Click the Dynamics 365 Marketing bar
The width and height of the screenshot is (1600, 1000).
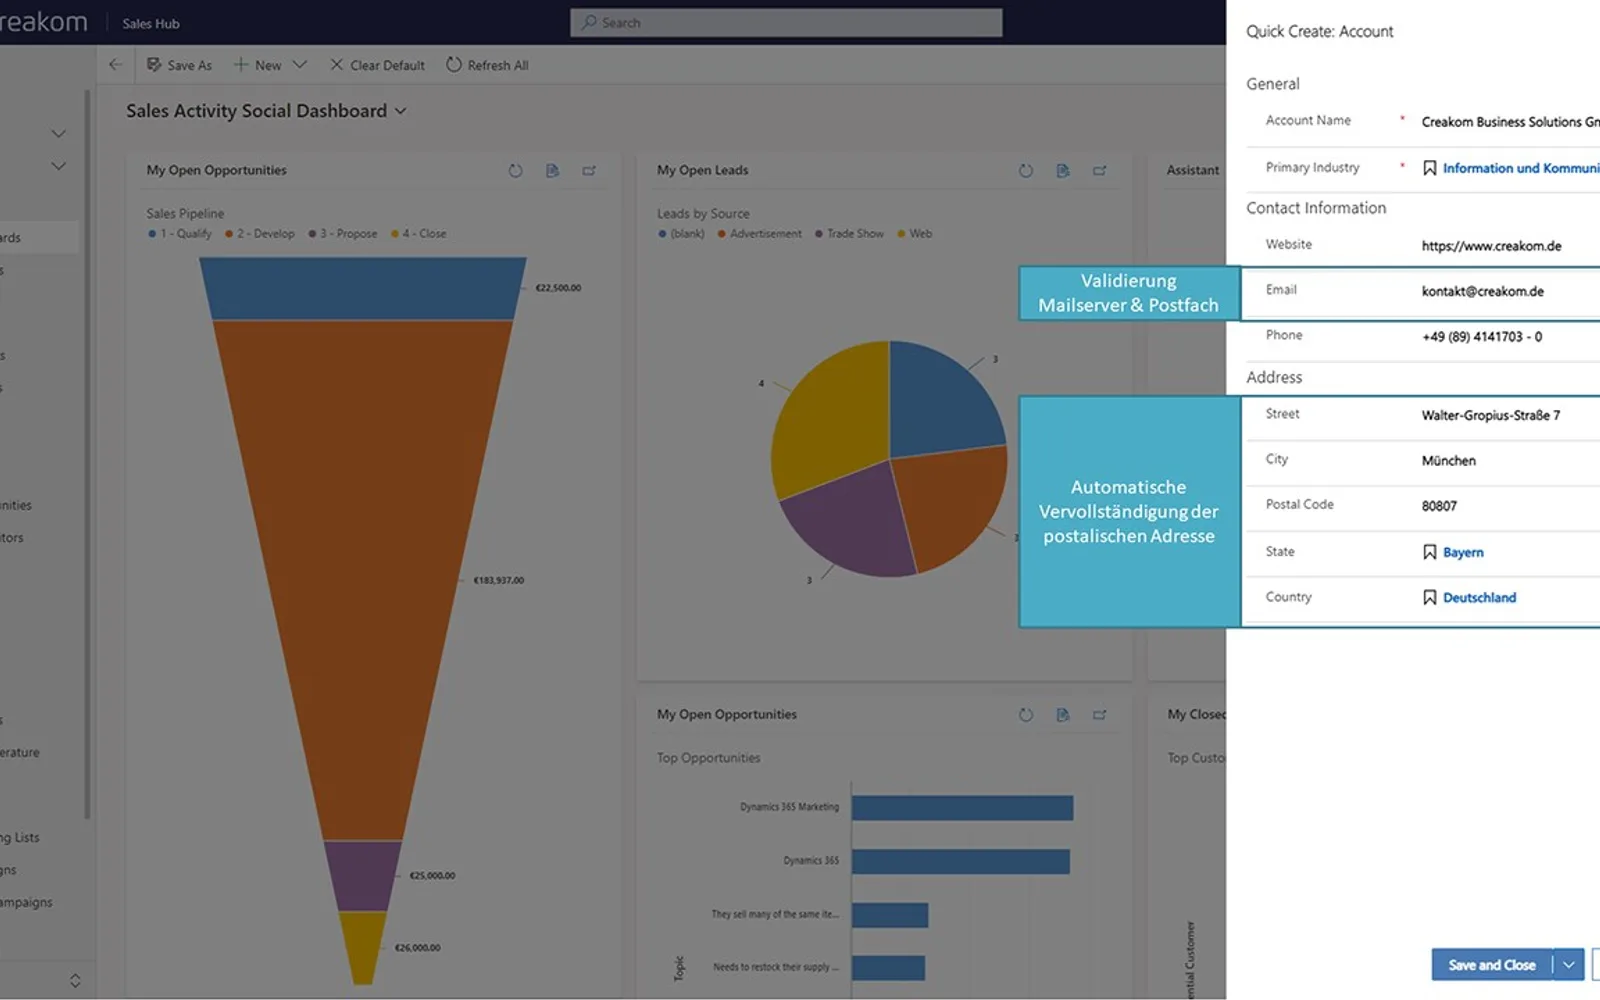[x=962, y=808]
